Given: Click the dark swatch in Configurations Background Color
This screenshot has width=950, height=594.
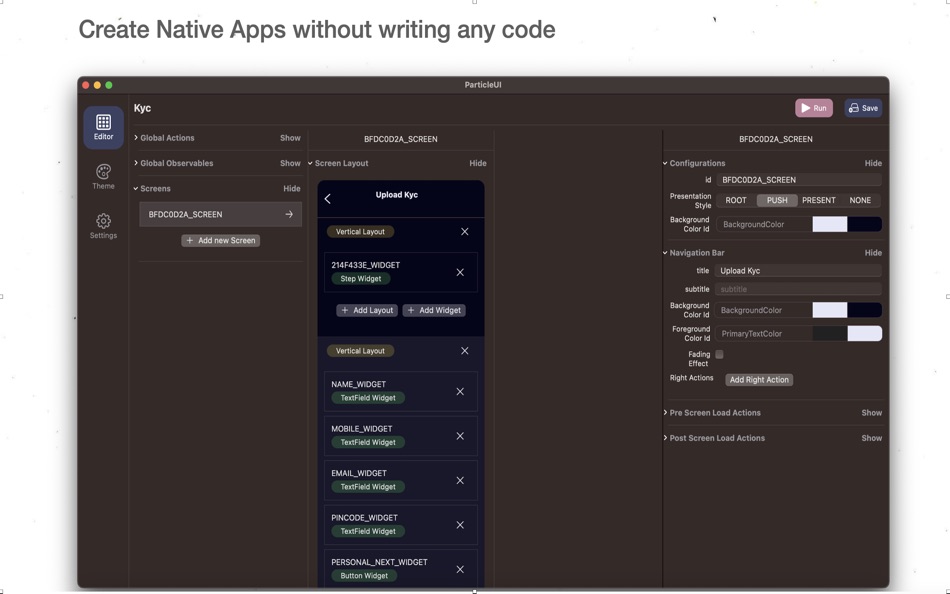Looking at the screenshot, I should pyautogui.click(x=865, y=224).
